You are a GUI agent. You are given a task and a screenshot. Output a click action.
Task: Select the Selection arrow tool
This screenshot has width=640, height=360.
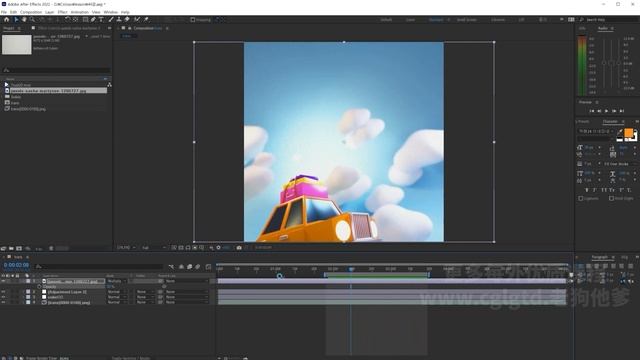coord(16,19)
